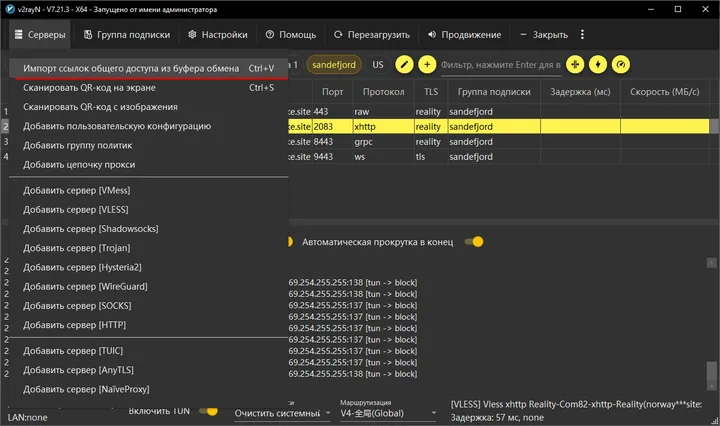Choose Добавить сервер [VLESS]
The image size is (720, 426).
[x=149, y=210]
